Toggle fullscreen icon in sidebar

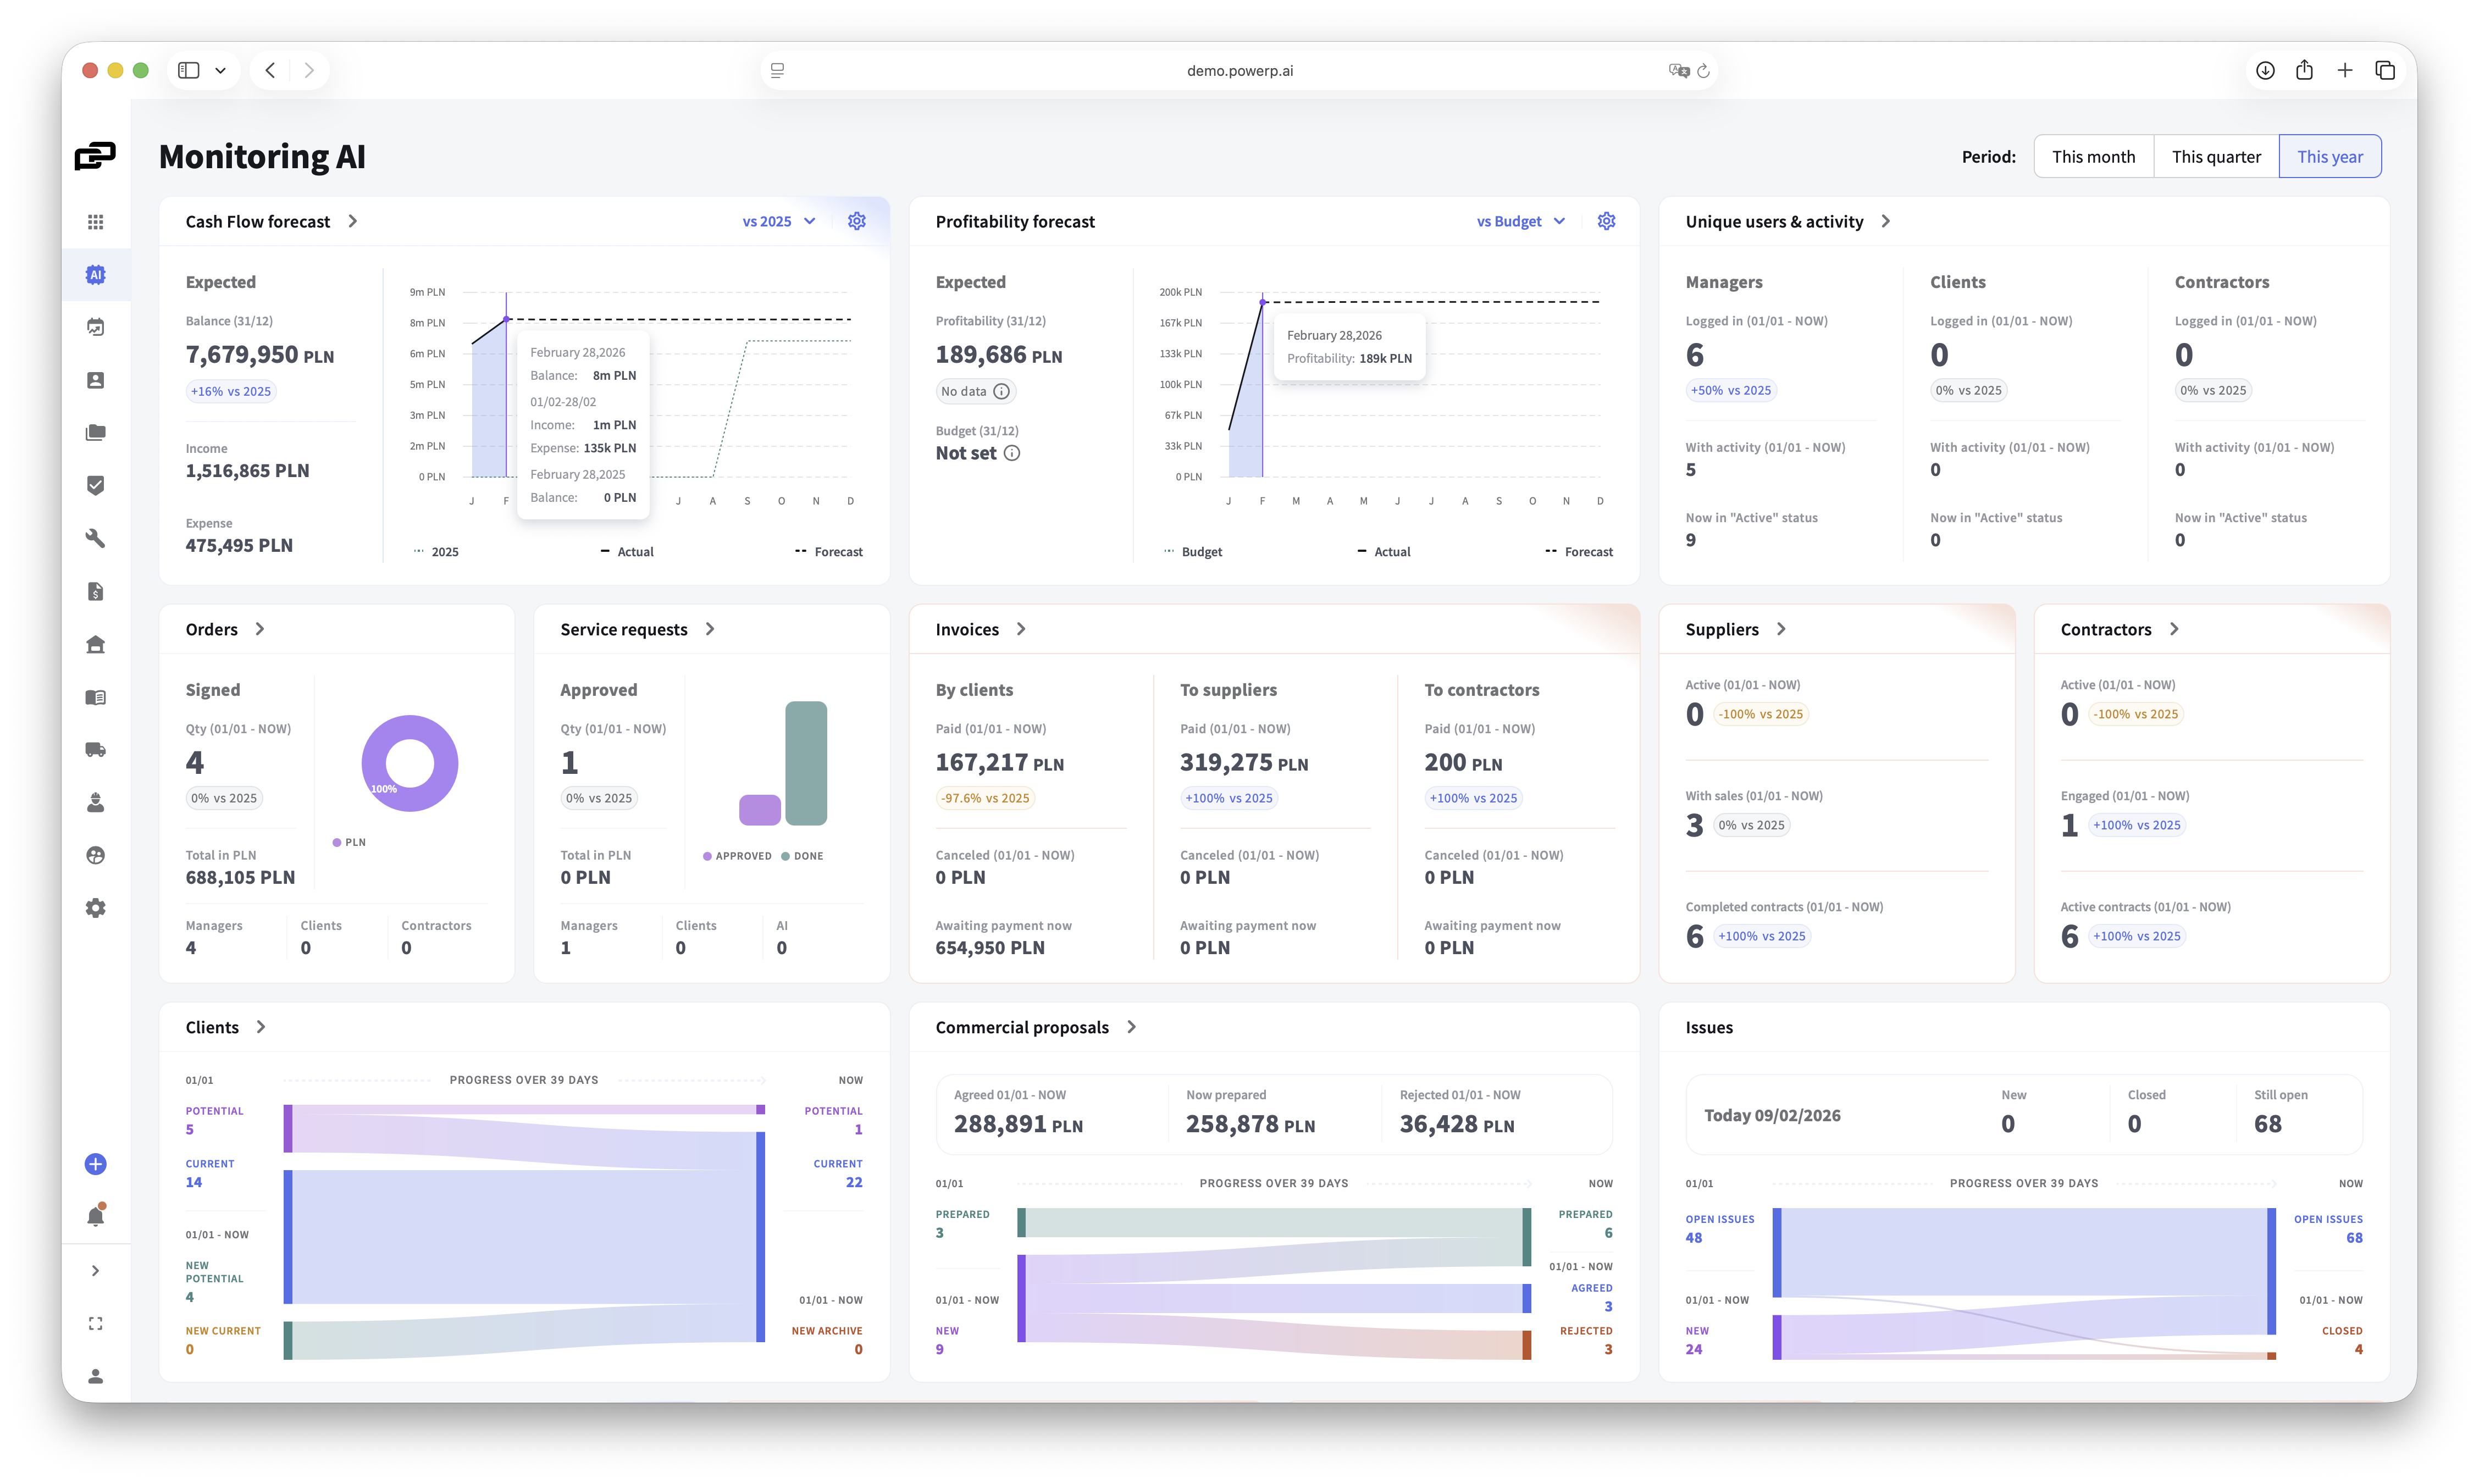point(95,1323)
